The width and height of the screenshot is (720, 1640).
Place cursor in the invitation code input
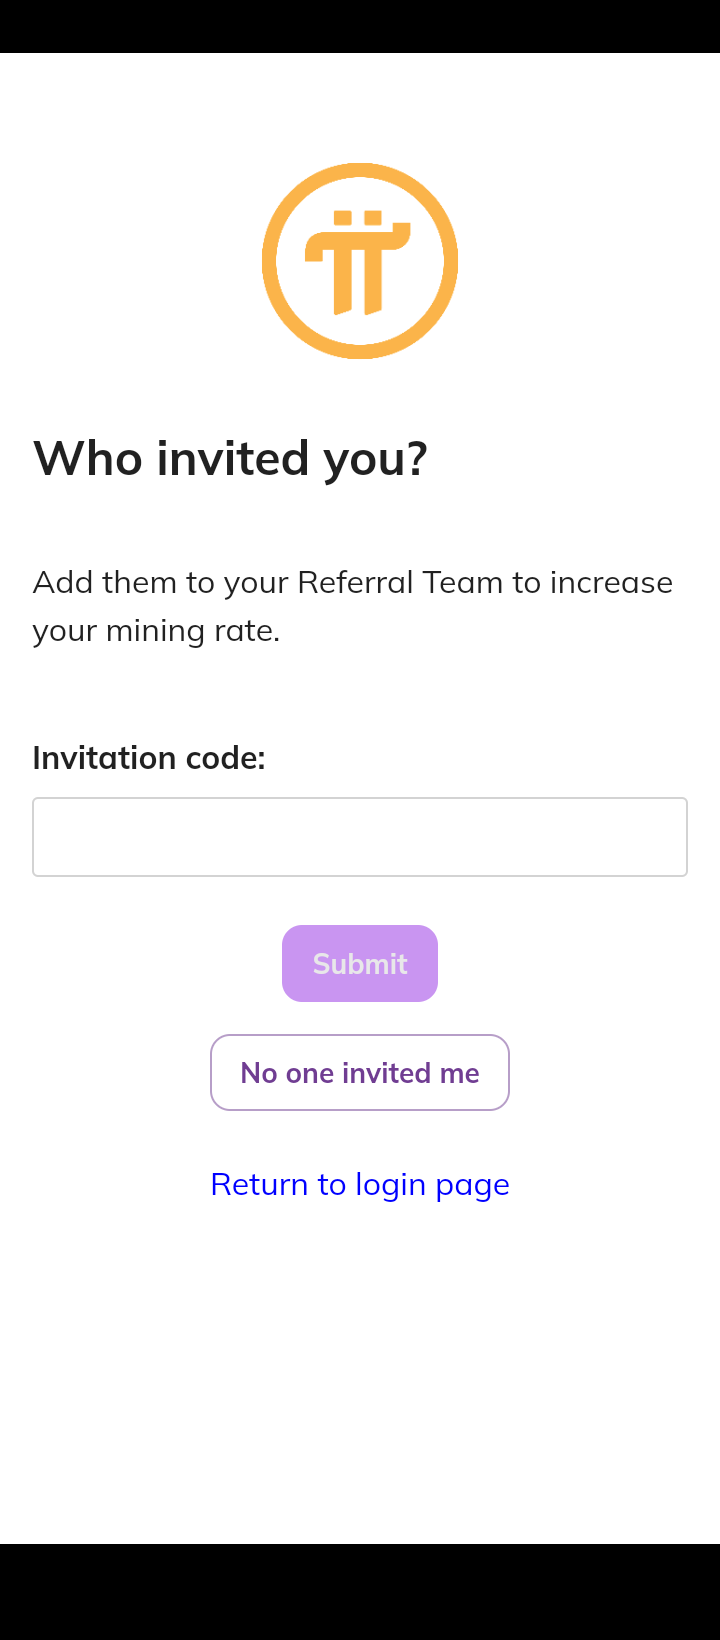tap(360, 837)
